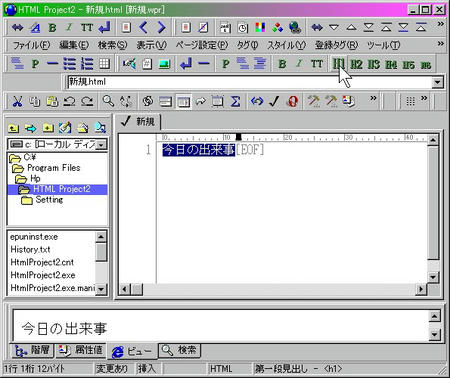This screenshot has width=450, height=378.
Task: Click the scissors Cut icon
Action: pyautogui.click(x=17, y=101)
